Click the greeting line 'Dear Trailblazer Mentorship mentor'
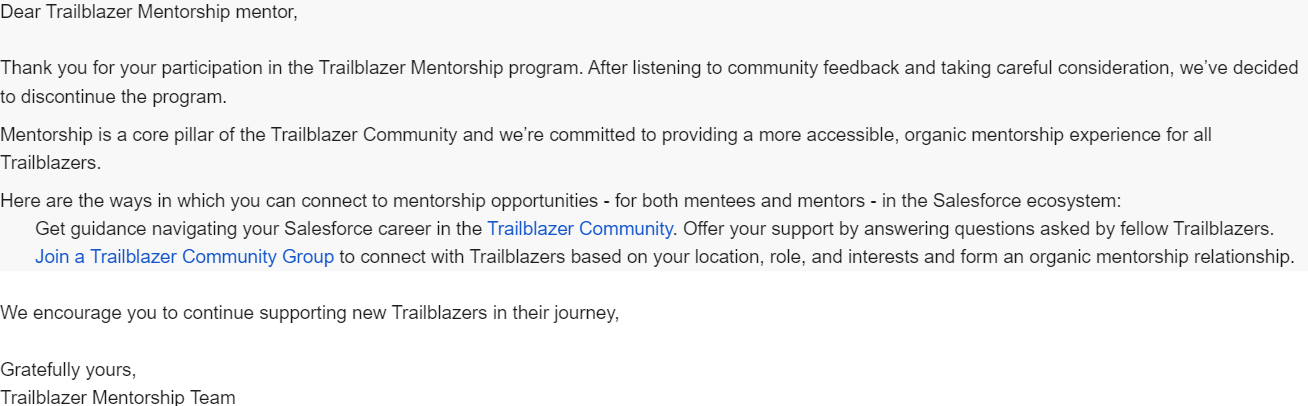 click(x=149, y=14)
